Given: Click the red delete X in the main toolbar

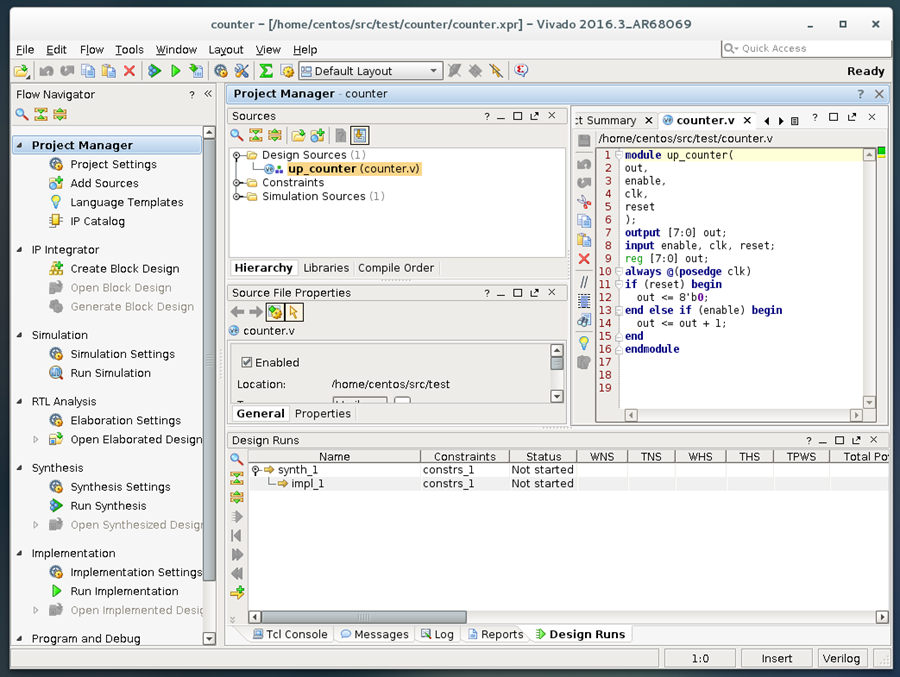Looking at the screenshot, I should click(129, 71).
